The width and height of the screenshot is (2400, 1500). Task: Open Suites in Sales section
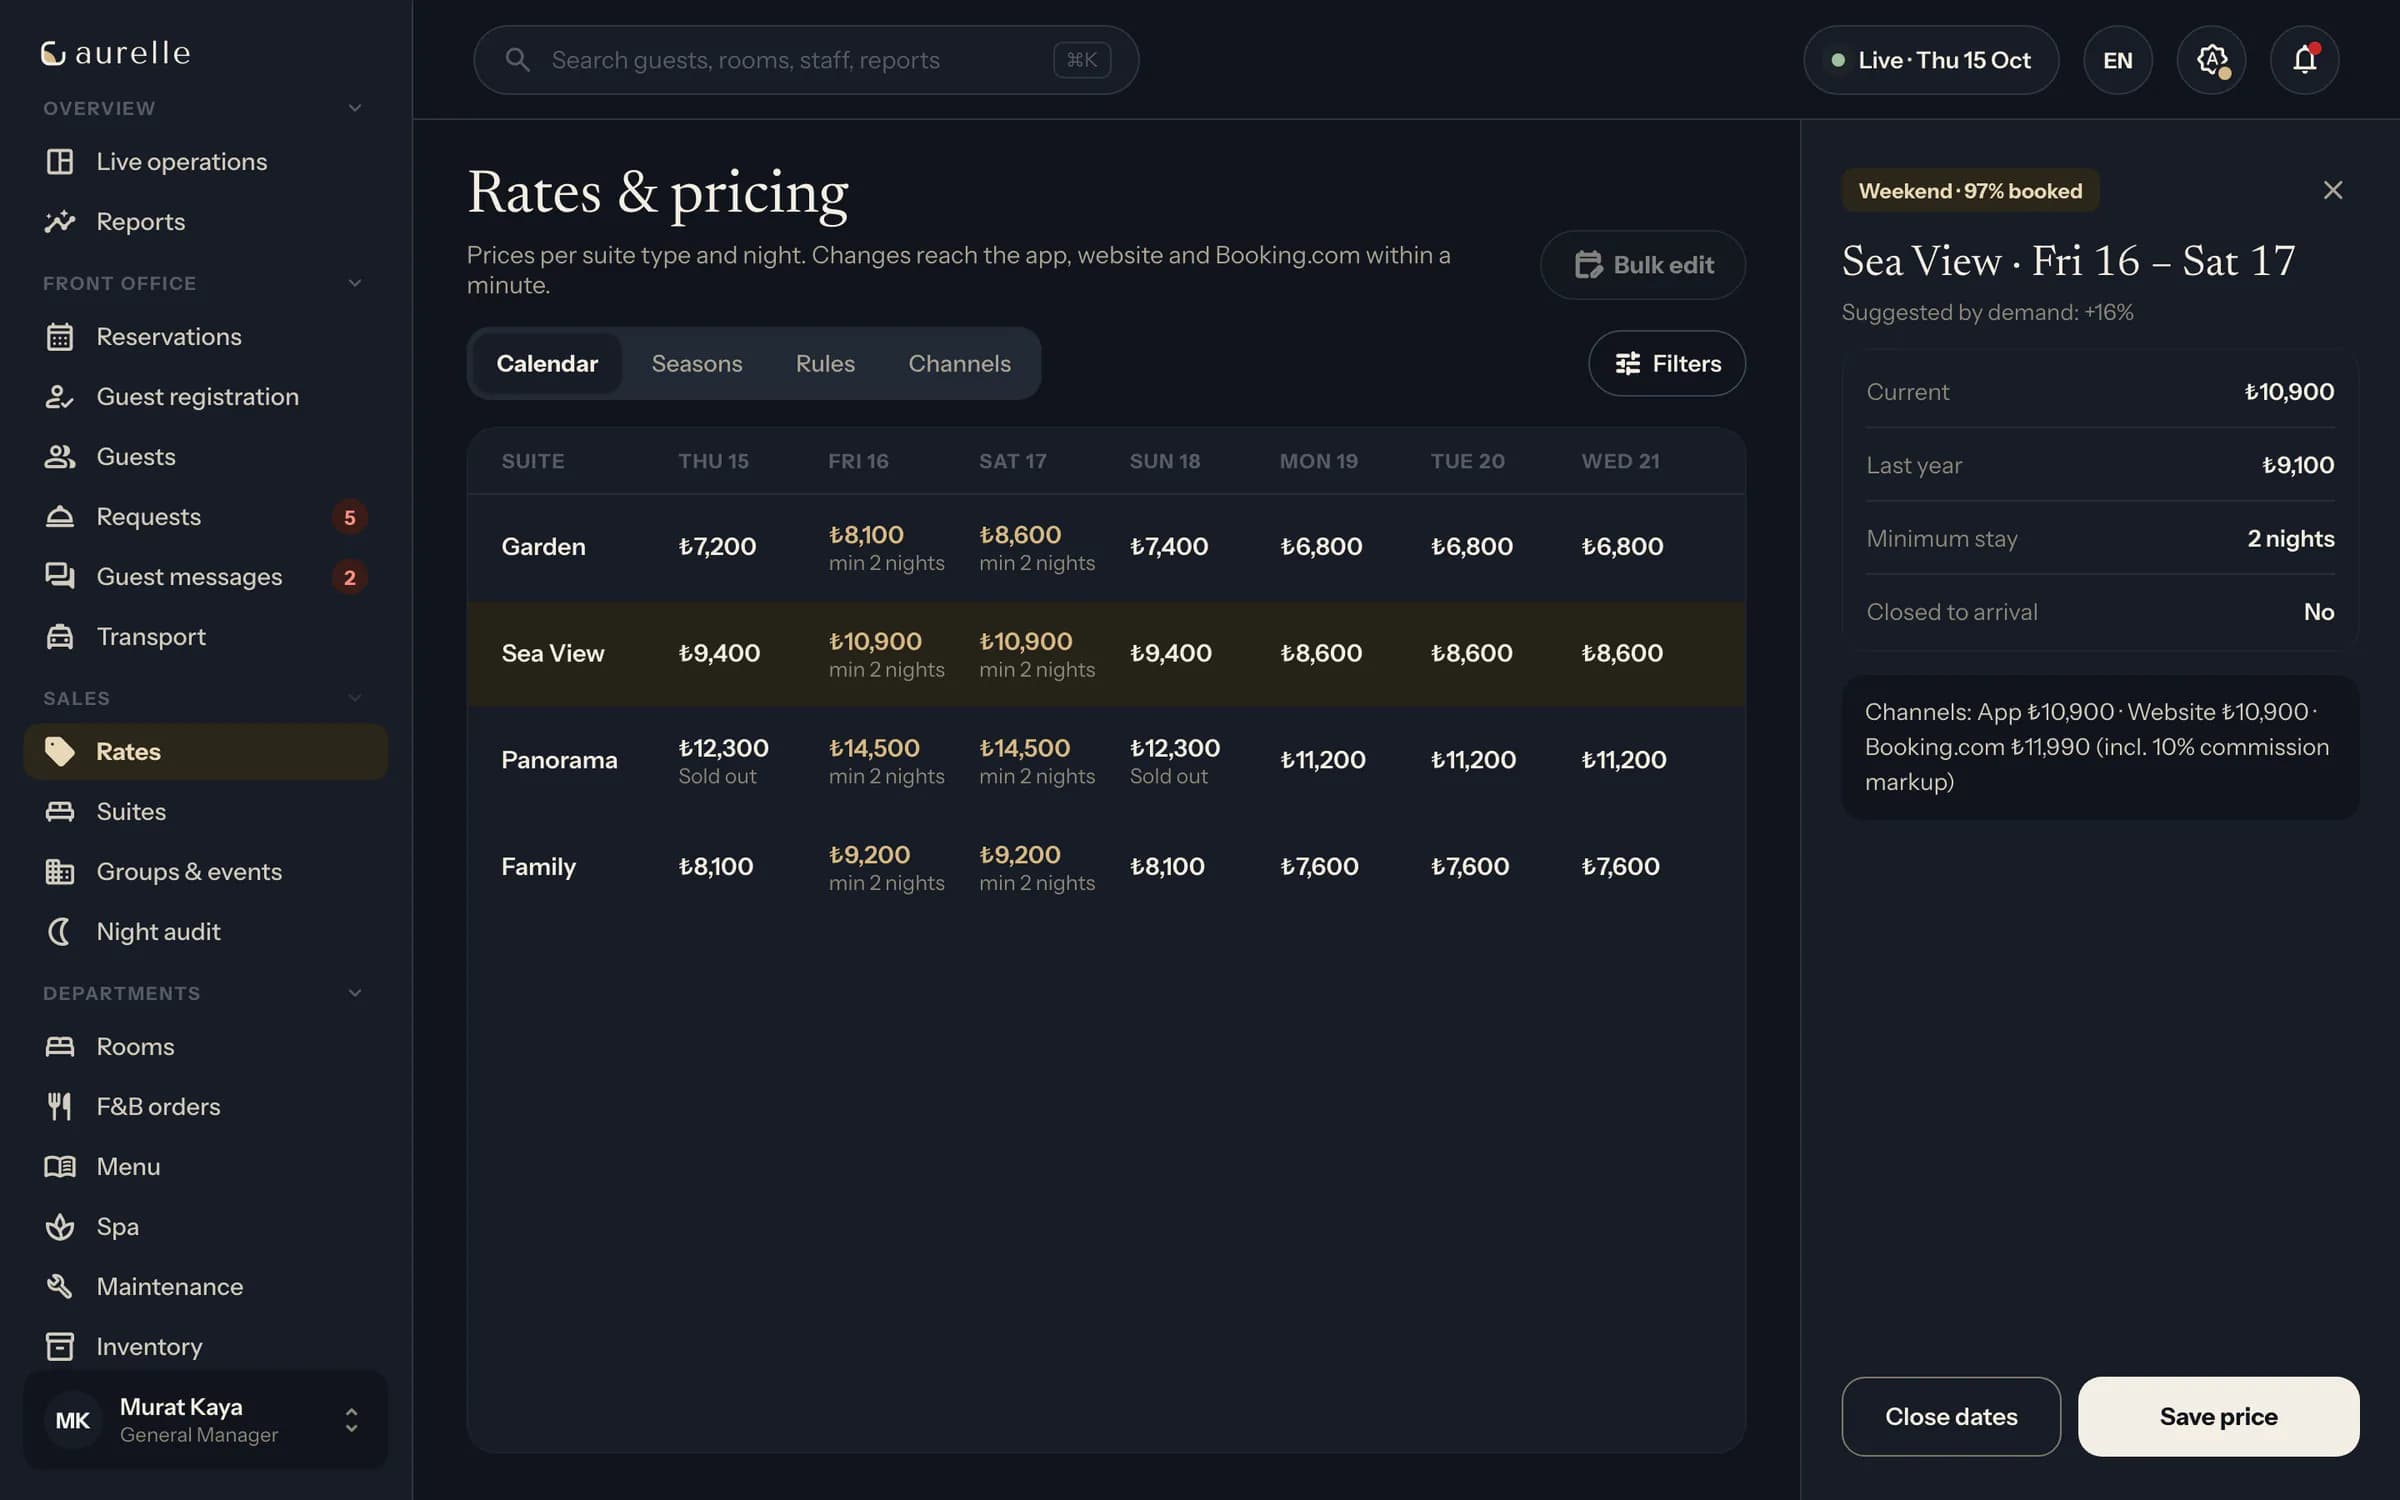click(x=205, y=811)
